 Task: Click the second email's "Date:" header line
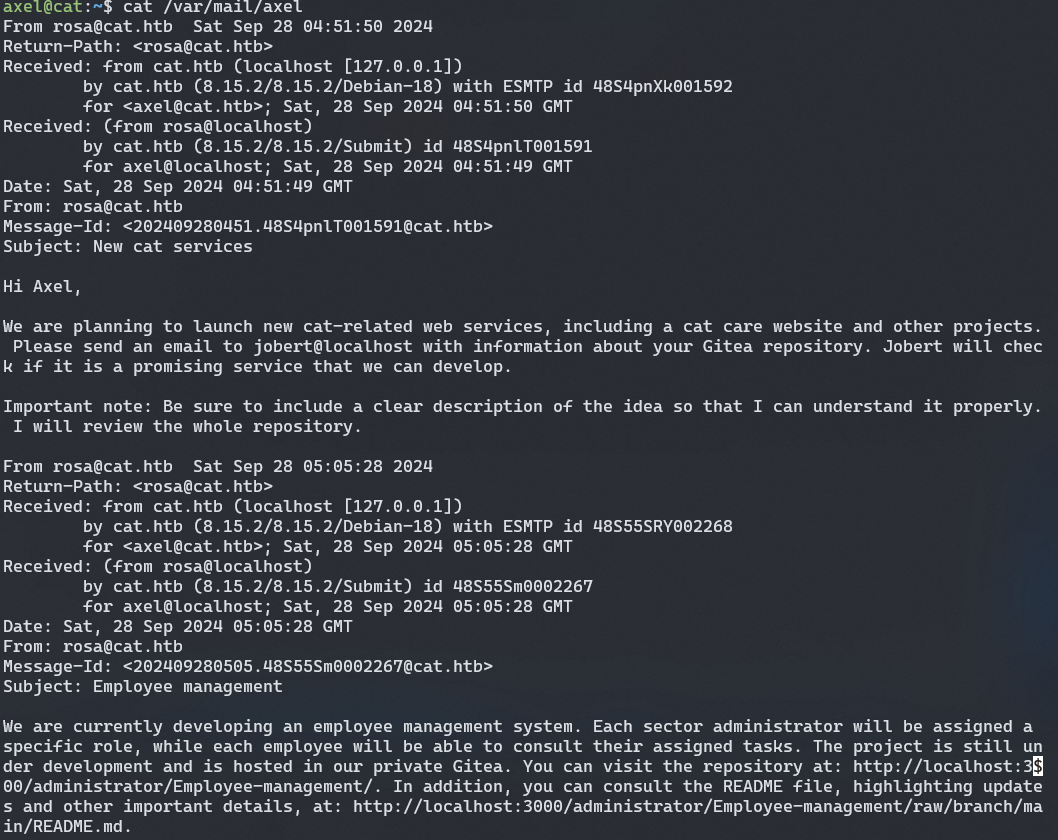coord(178,626)
